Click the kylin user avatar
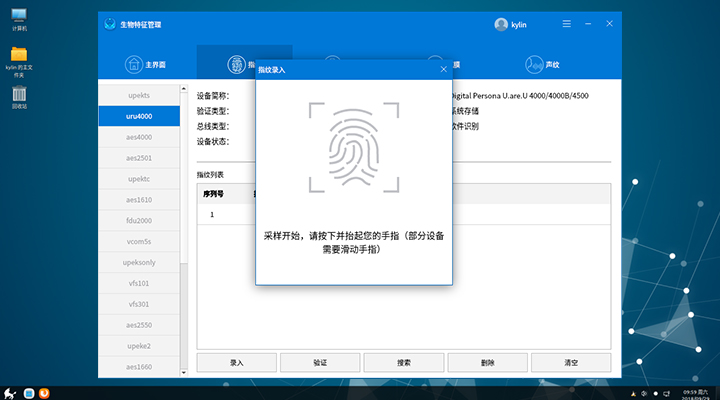The width and height of the screenshot is (720, 400). coord(501,24)
